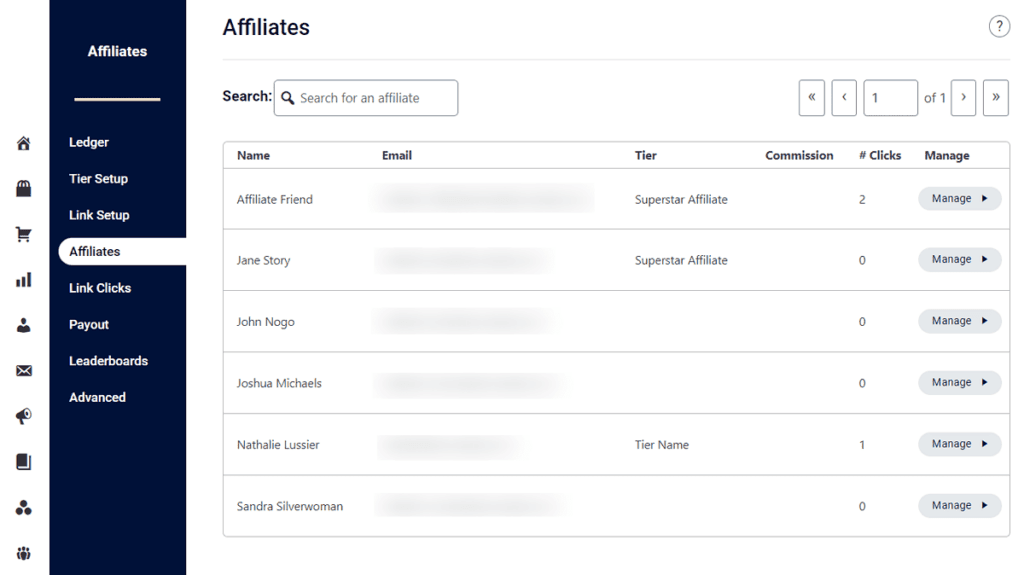Go to first page of affiliates
The height and width of the screenshot is (575, 1024).
812,98
